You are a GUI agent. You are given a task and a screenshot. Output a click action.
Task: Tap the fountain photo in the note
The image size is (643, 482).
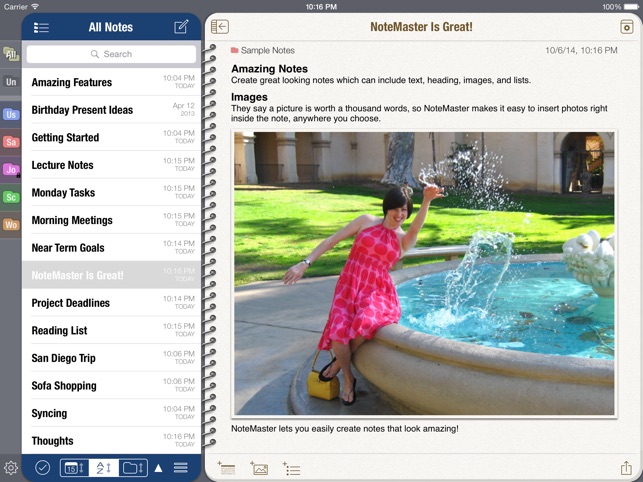(424, 274)
